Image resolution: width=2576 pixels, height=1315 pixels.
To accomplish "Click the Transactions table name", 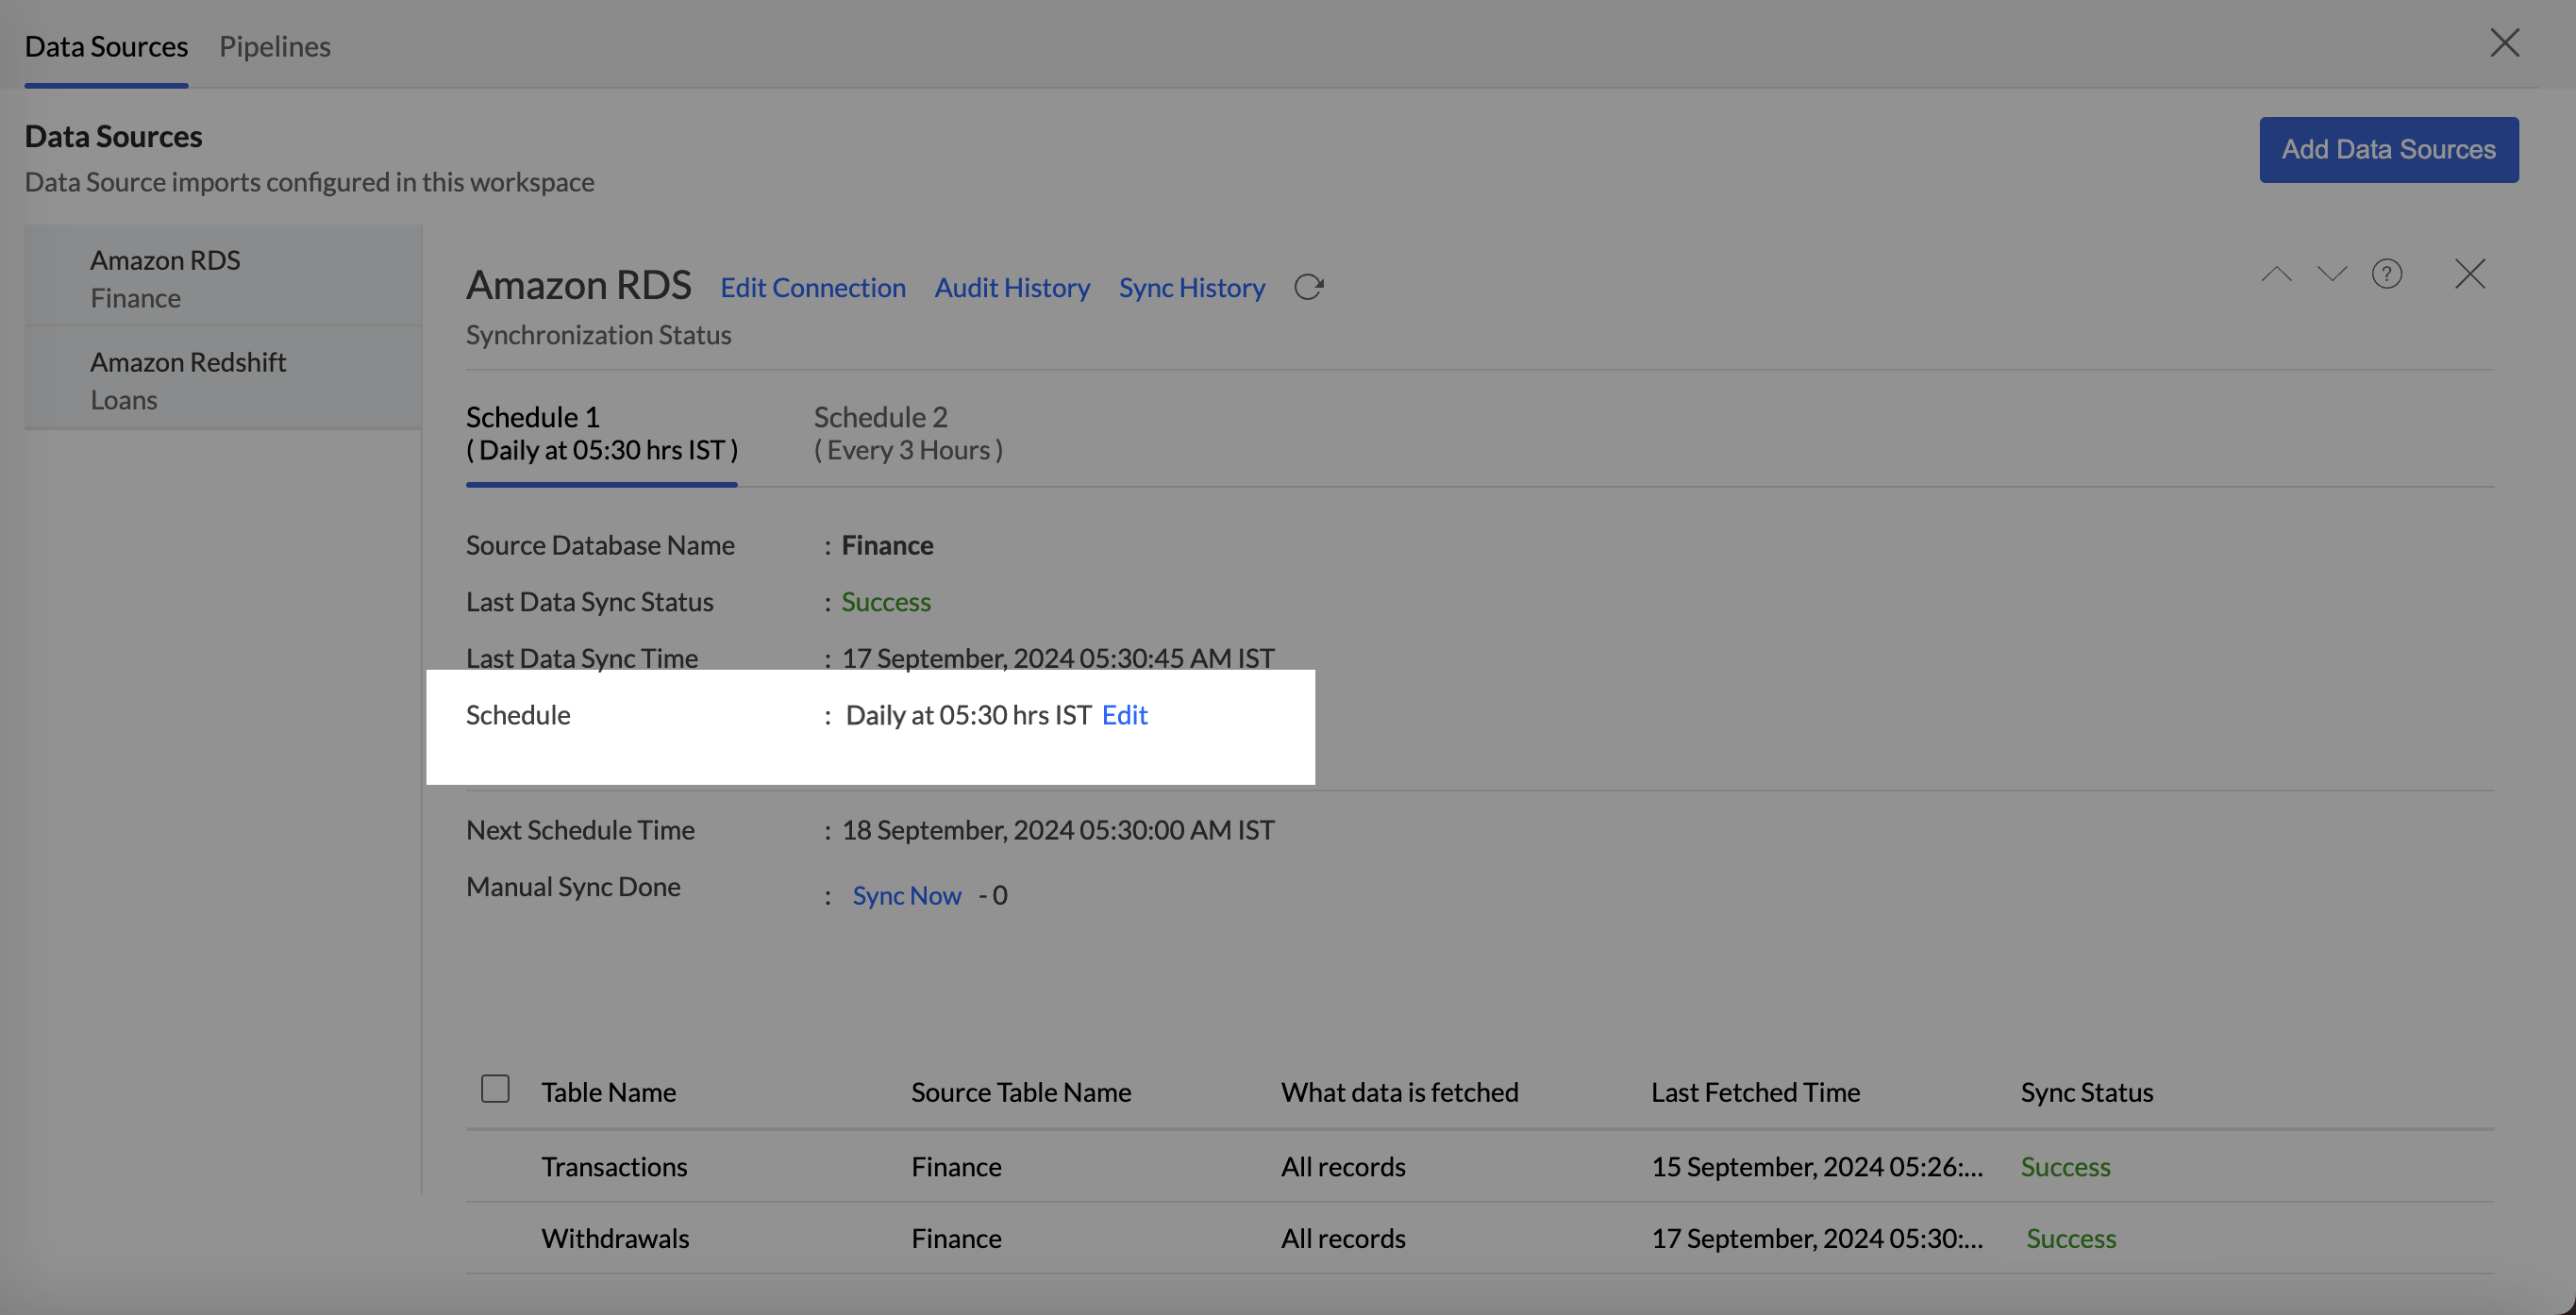I will coord(614,1166).
